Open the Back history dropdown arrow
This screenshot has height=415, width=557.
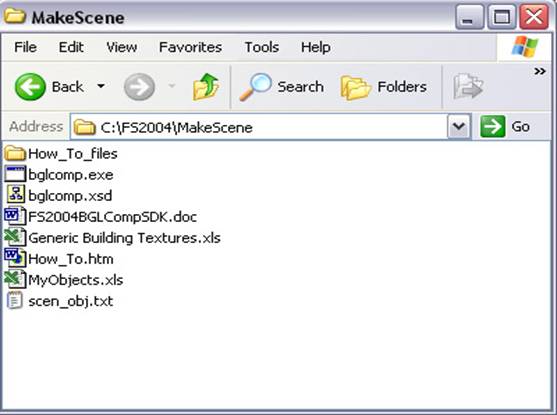[x=101, y=86]
